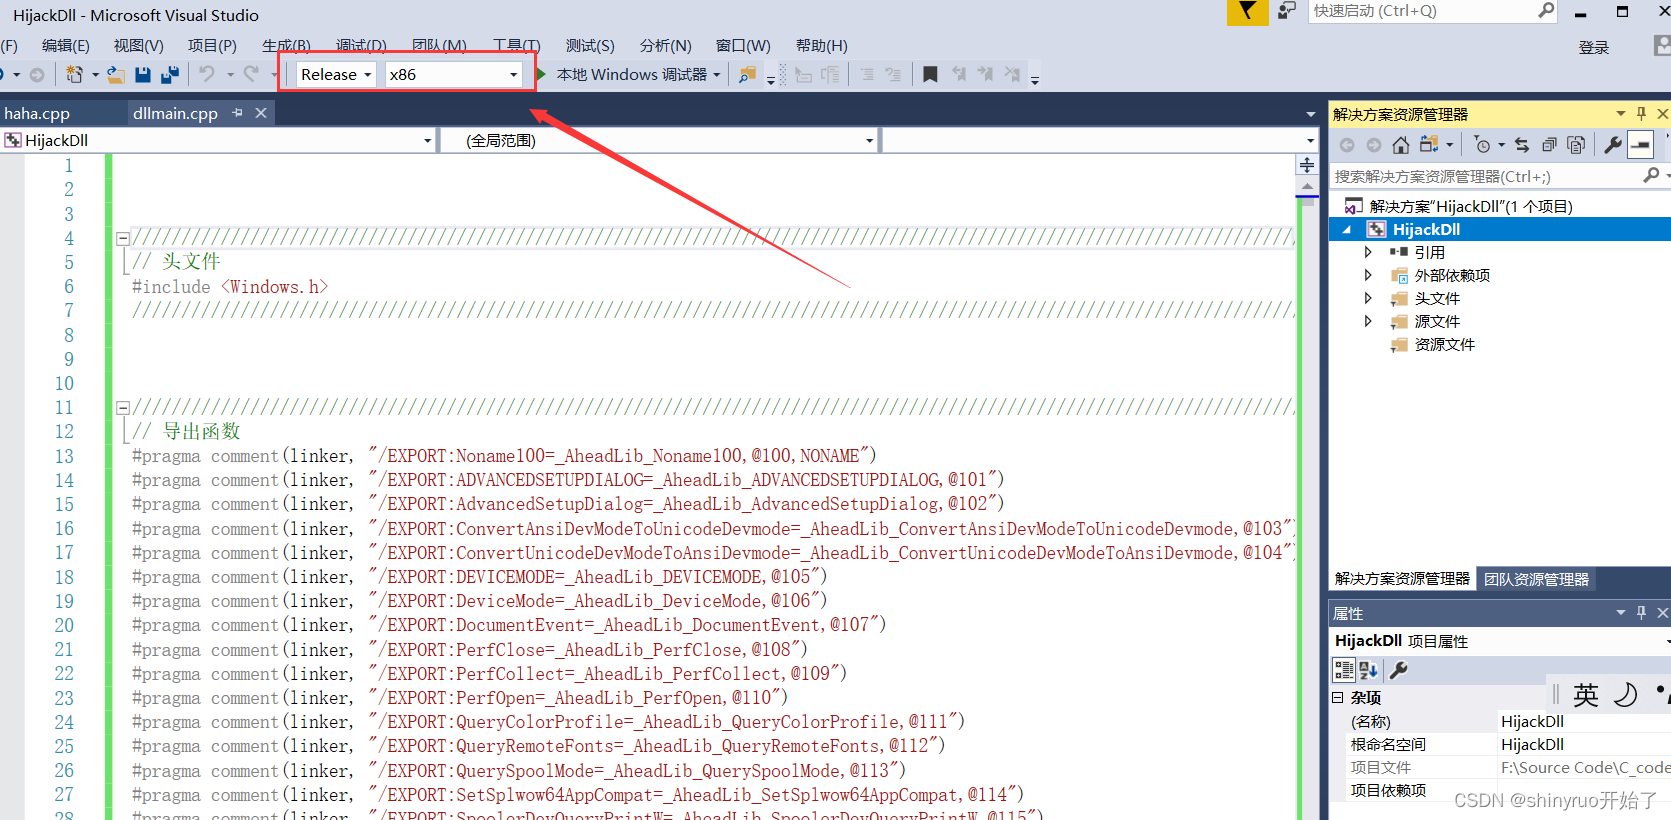The height and width of the screenshot is (820, 1671).
Task: Expand the 头文件 folder node
Action: tap(1368, 298)
